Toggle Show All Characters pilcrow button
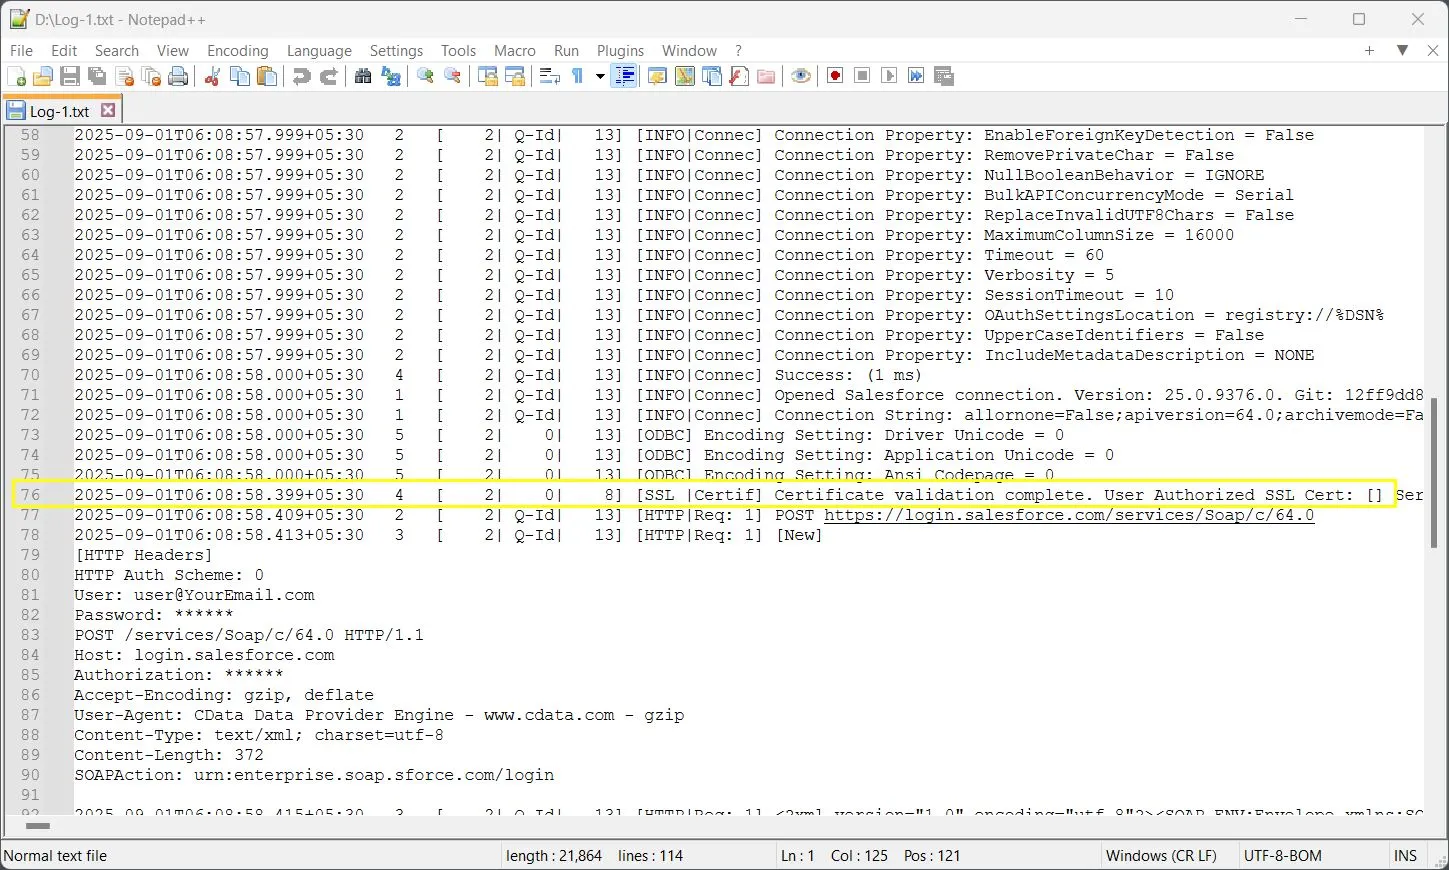This screenshot has width=1449, height=870. (x=578, y=77)
